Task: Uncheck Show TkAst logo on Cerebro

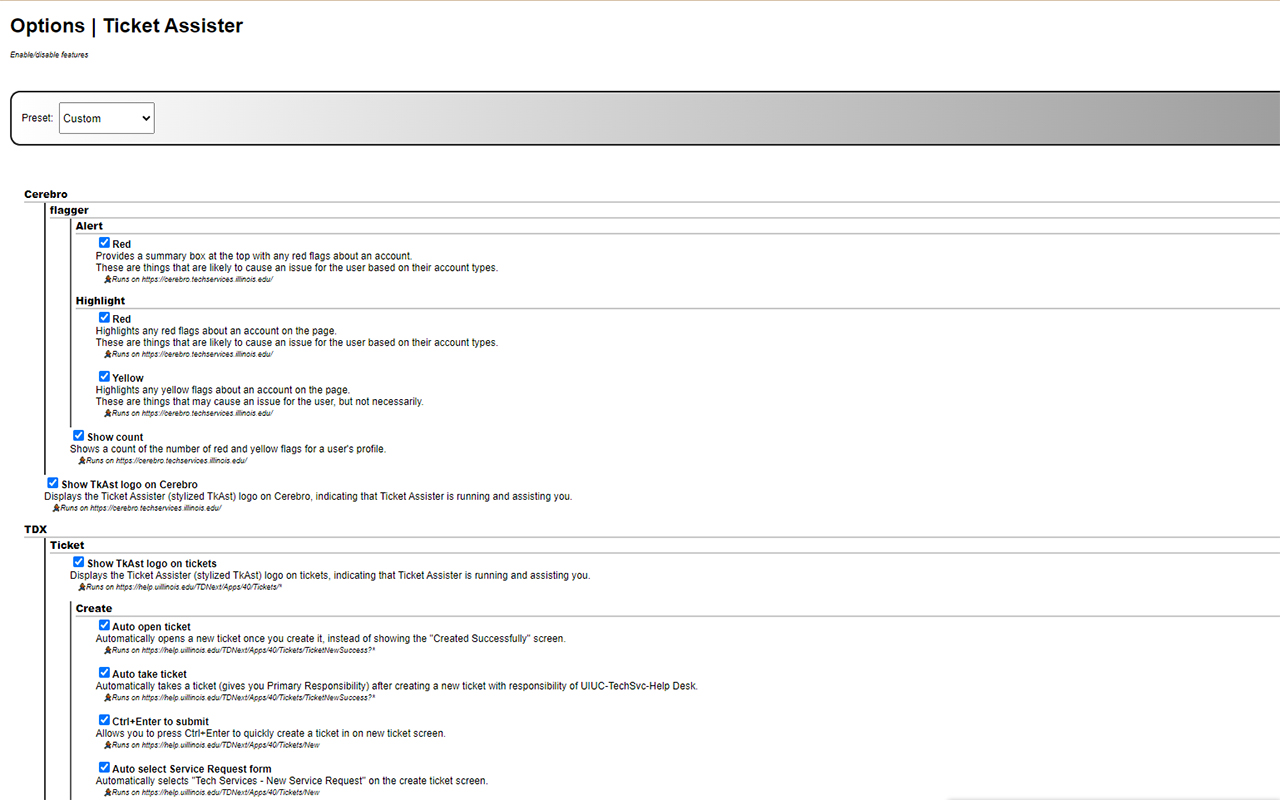Action: pos(52,483)
